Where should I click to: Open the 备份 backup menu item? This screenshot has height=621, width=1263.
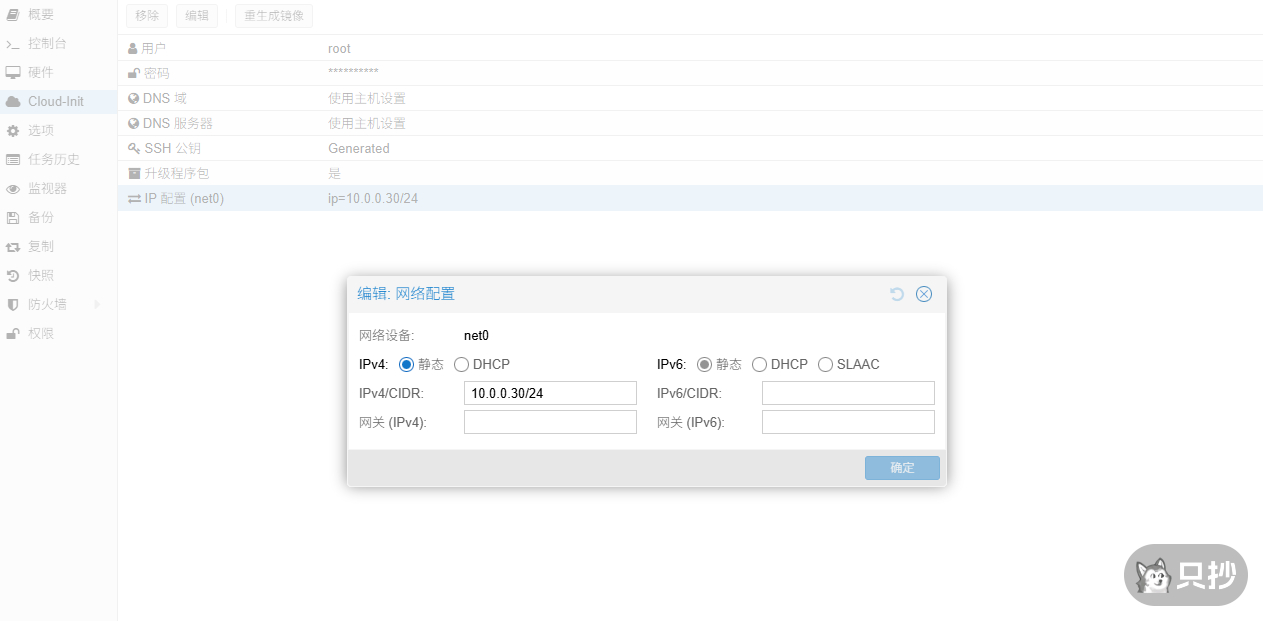pyautogui.click(x=58, y=218)
